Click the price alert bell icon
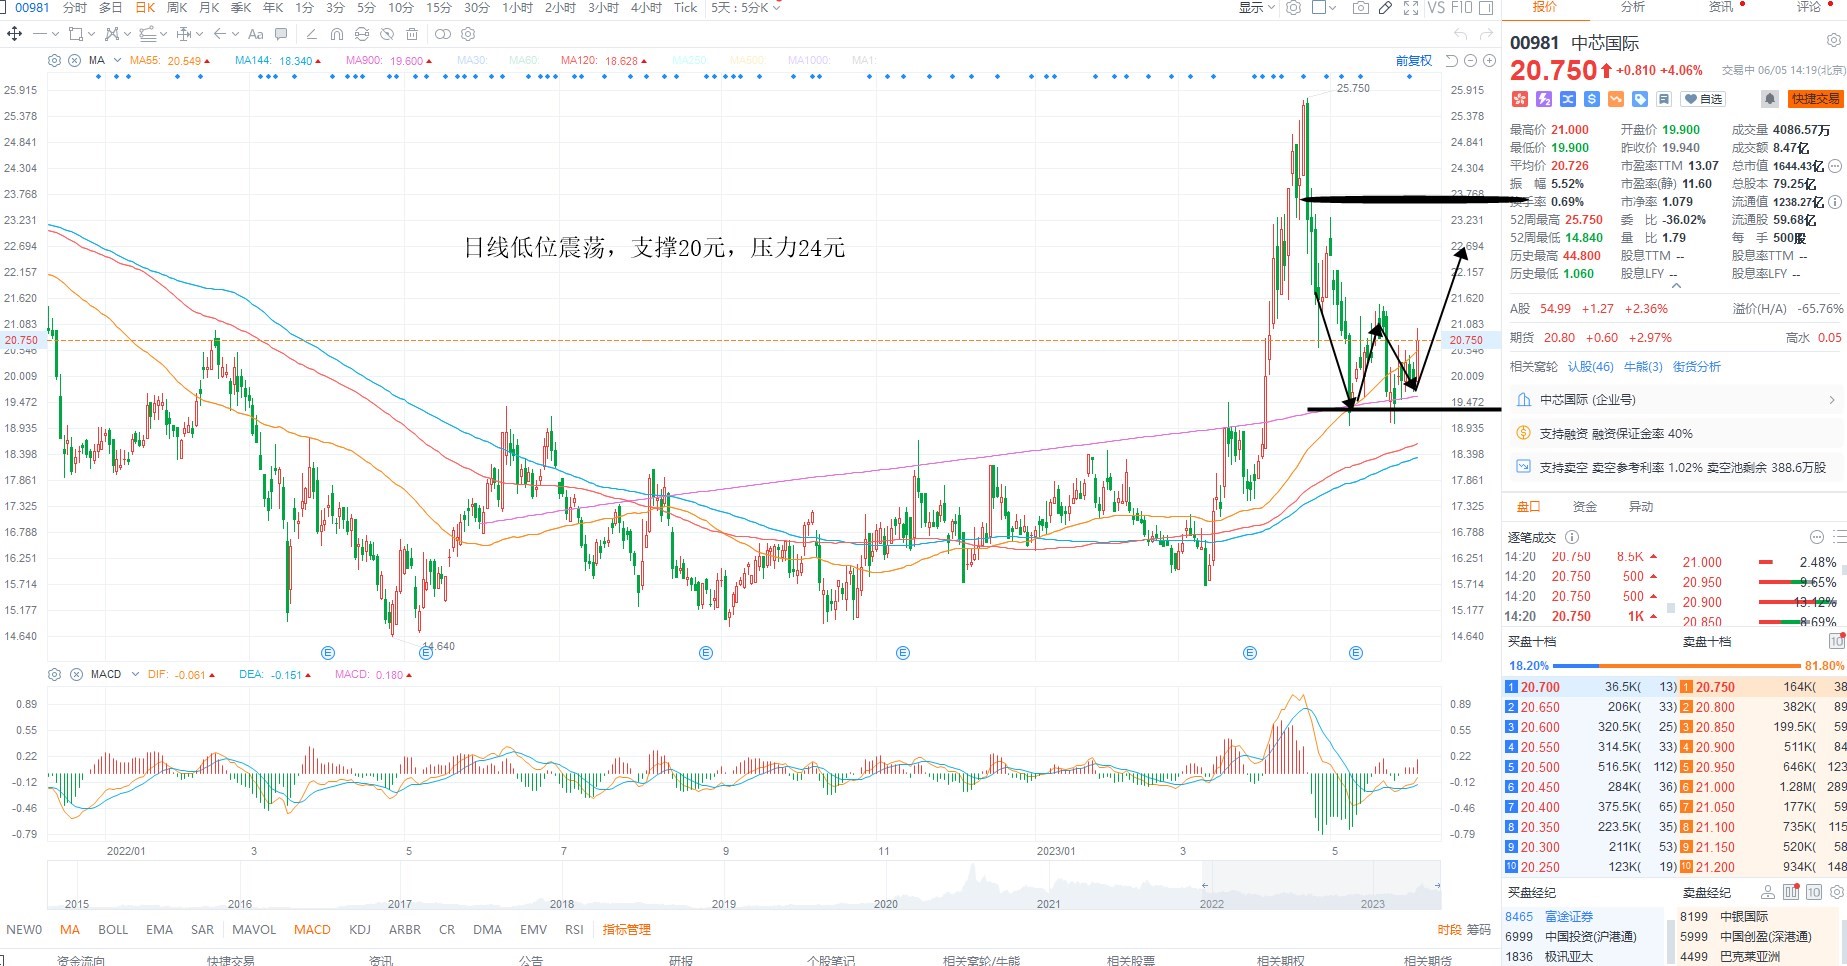Viewport: 1847px width, 966px height. tap(1769, 99)
